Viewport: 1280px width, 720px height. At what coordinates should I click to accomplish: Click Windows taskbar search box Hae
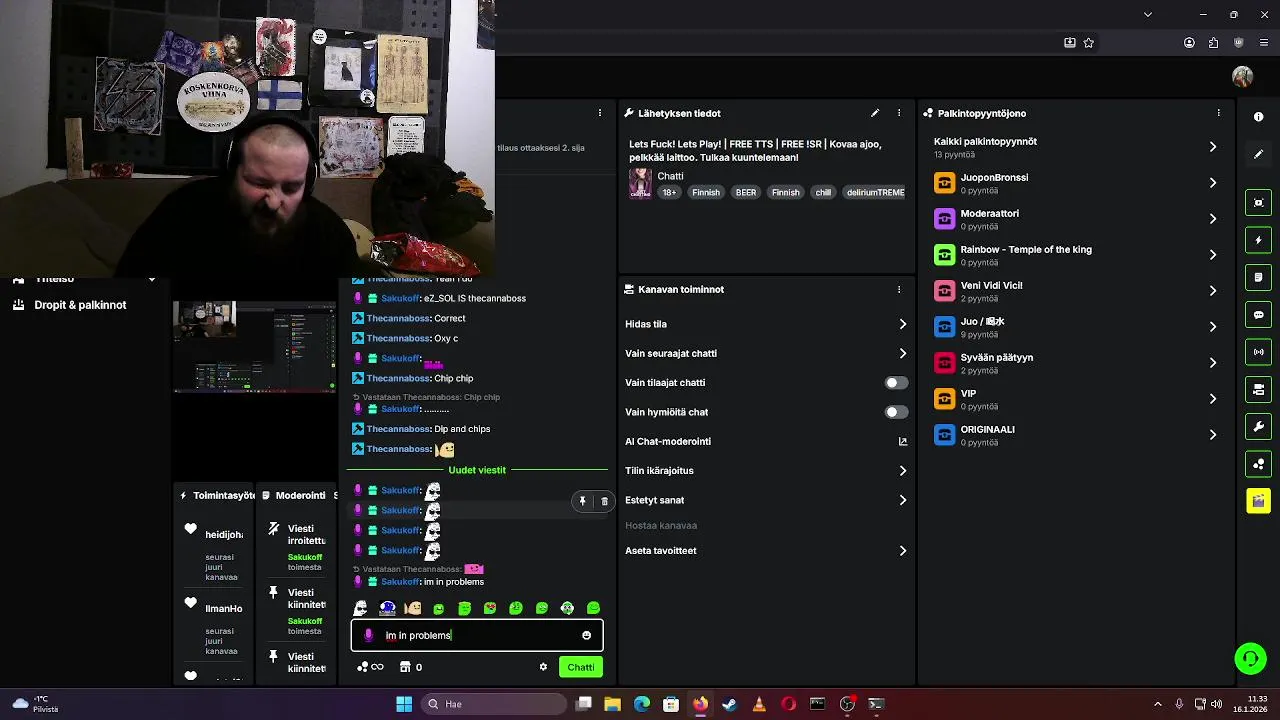tap(493, 704)
